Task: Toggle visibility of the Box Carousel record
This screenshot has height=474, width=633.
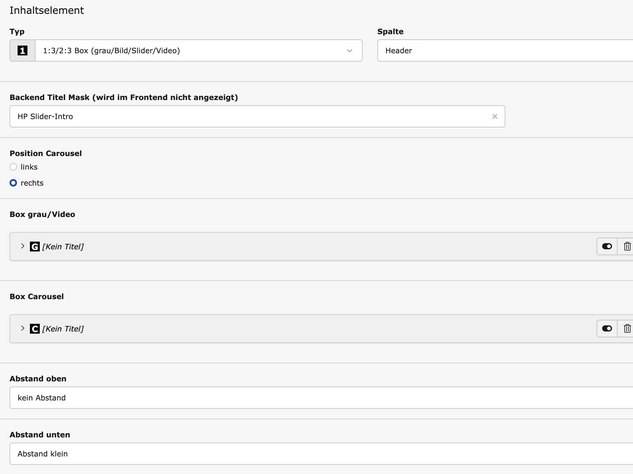Action: coord(607,329)
